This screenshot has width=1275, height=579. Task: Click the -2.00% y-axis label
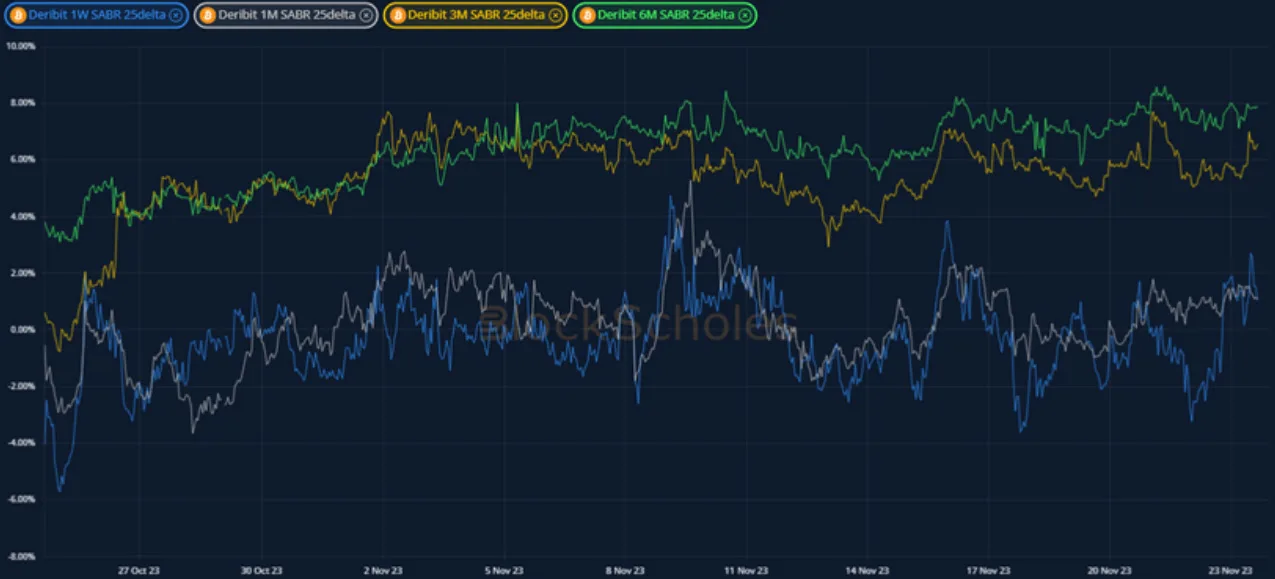22,386
